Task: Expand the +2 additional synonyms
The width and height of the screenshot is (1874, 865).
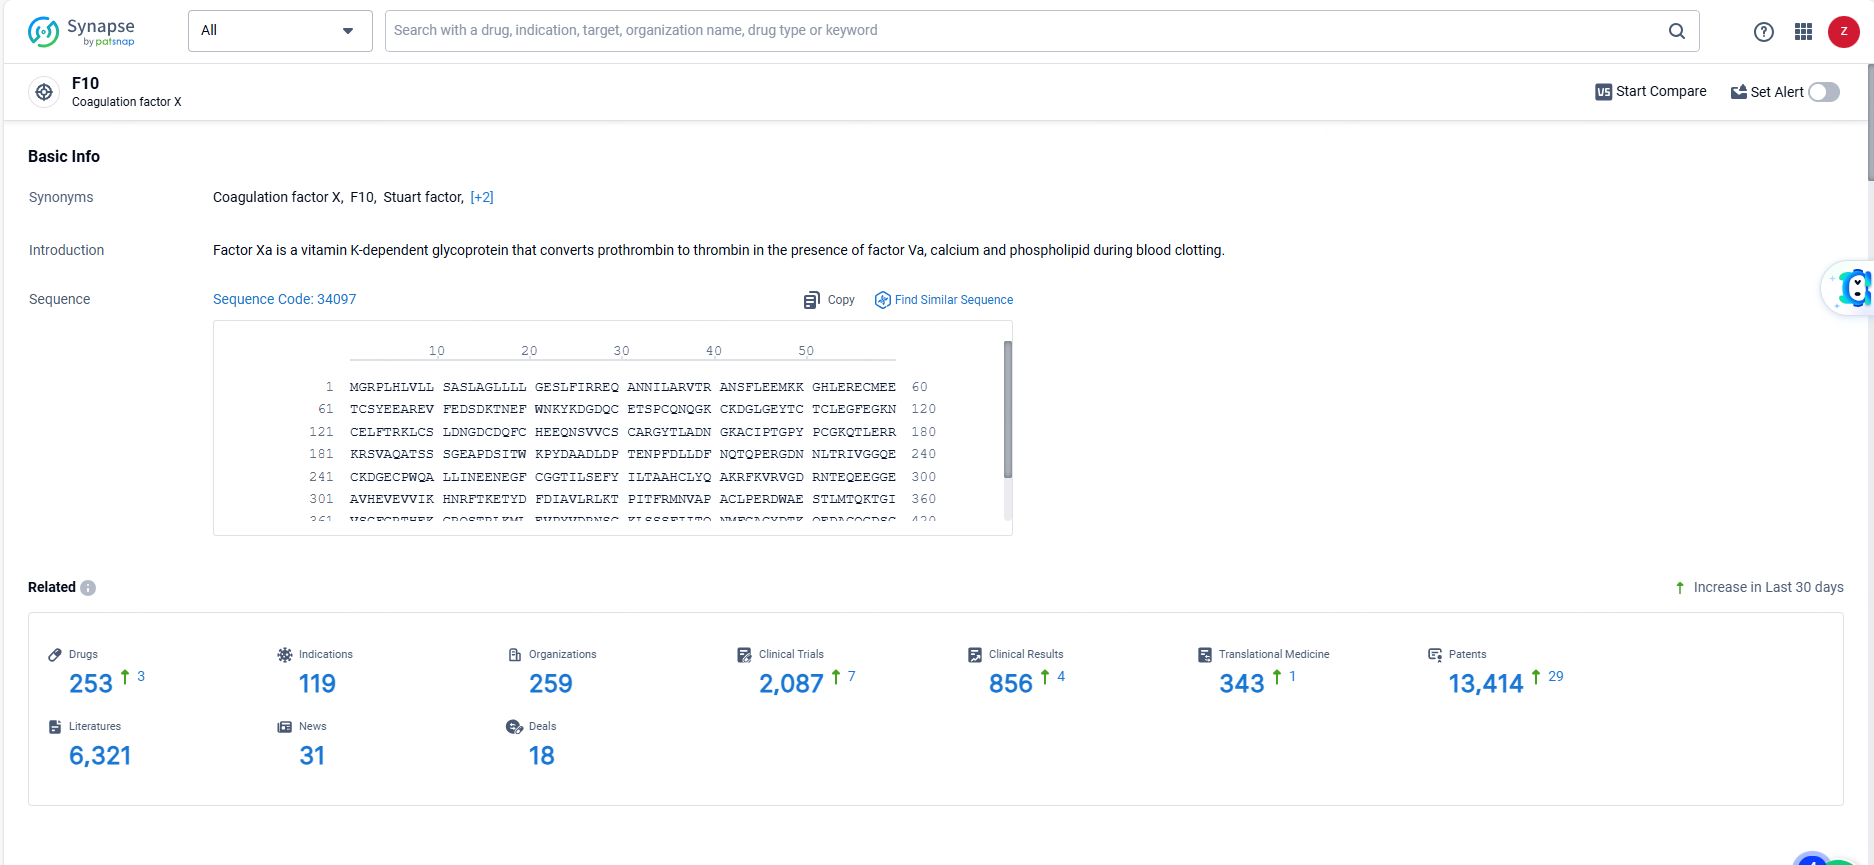Action: [x=482, y=198]
